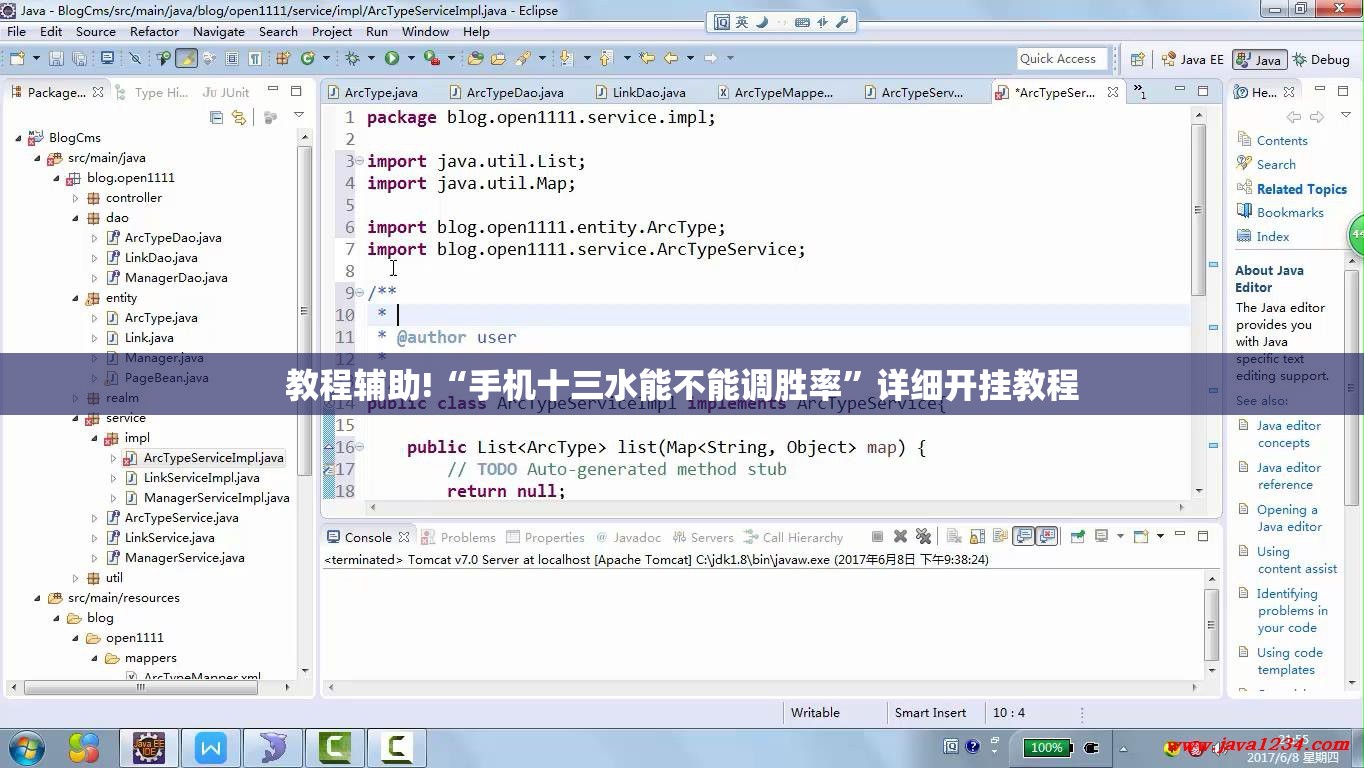Viewport: 1364px width, 768px height.
Task: Open the Bookmarks help link
Action: (1290, 212)
